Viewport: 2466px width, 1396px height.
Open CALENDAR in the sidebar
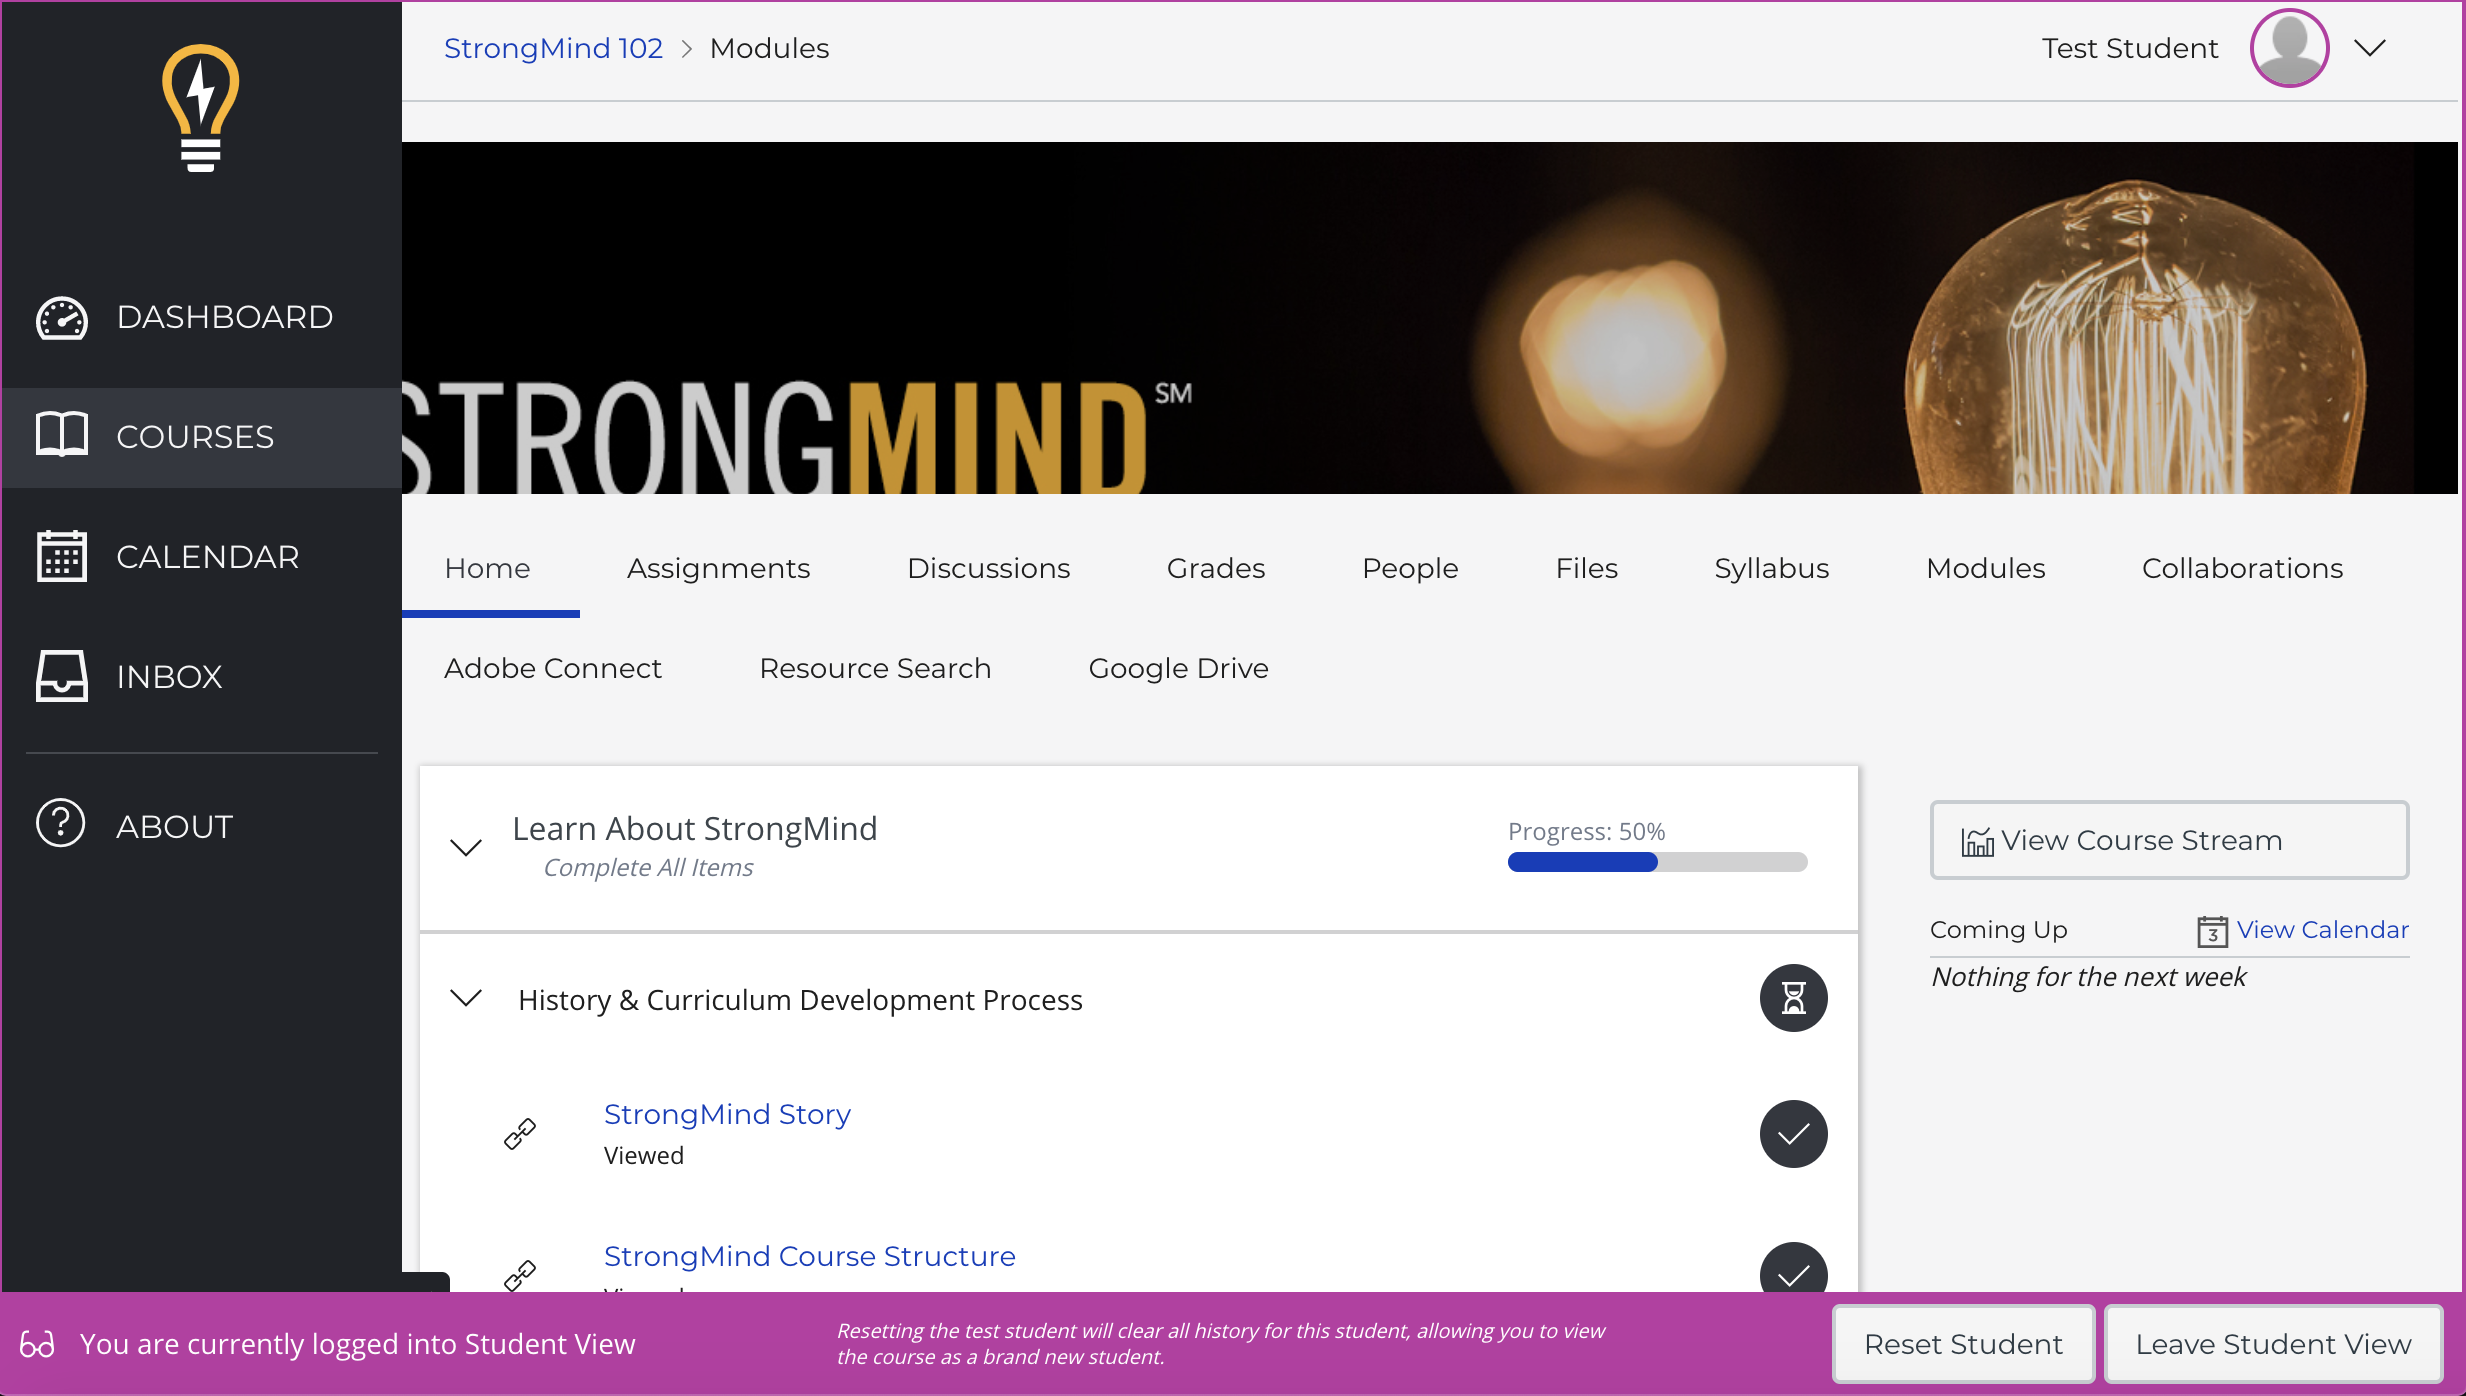[x=202, y=557]
